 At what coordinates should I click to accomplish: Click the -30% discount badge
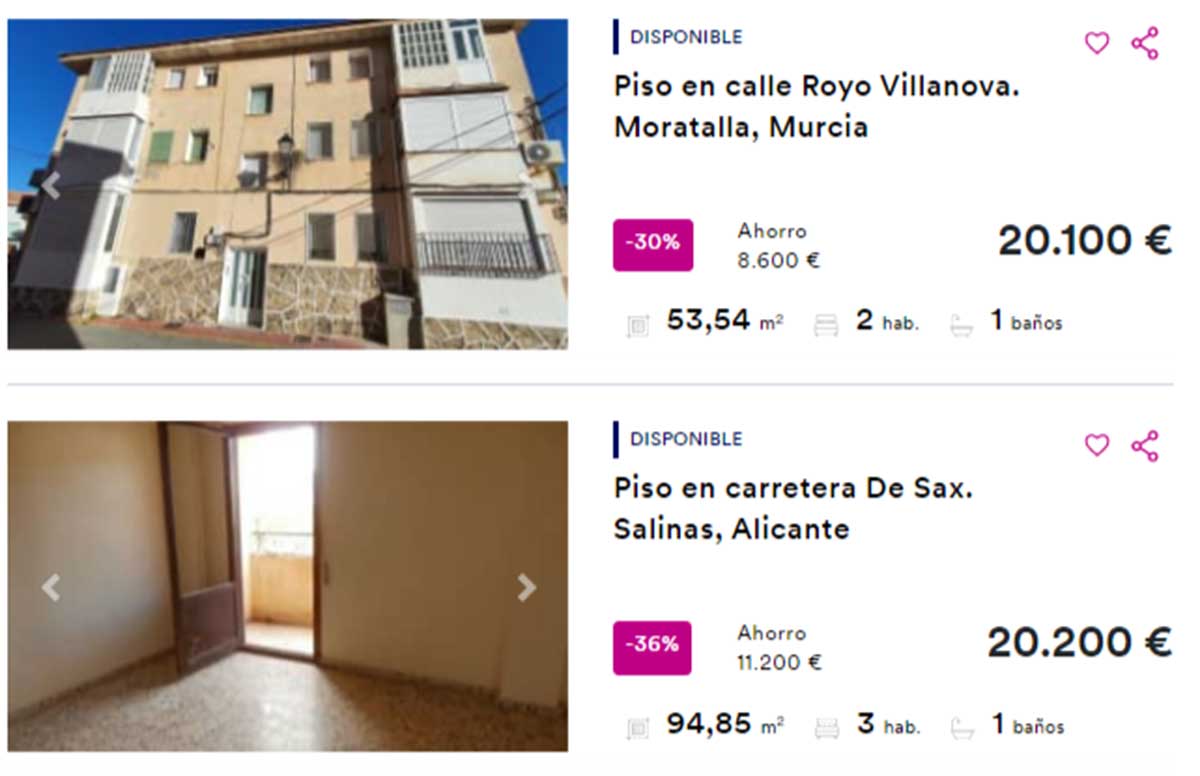tap(652, 245)
